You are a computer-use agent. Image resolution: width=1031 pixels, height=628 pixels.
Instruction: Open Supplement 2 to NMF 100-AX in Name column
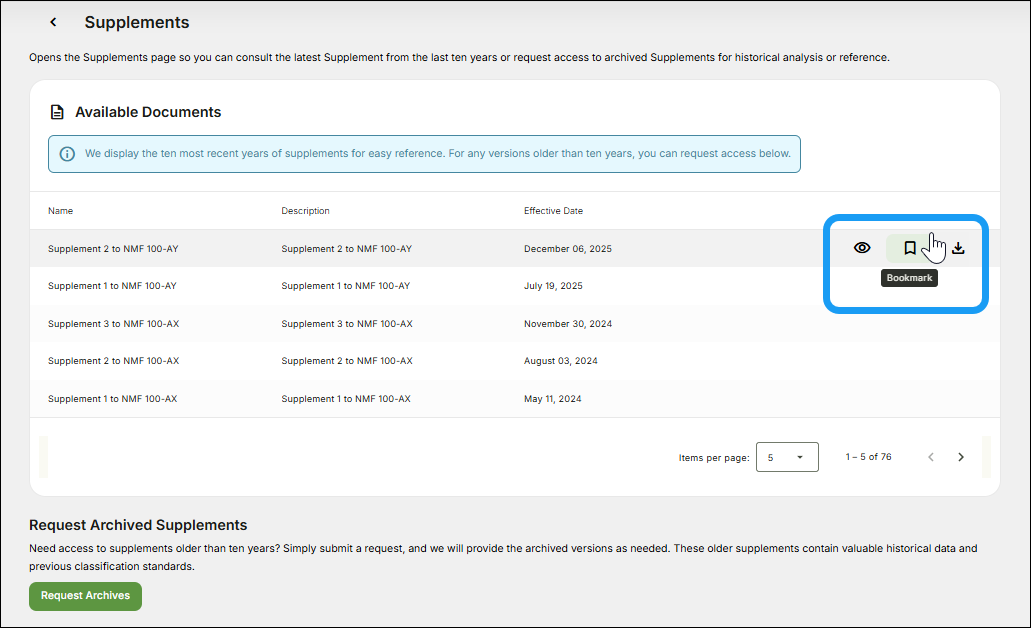pos(113,361)
